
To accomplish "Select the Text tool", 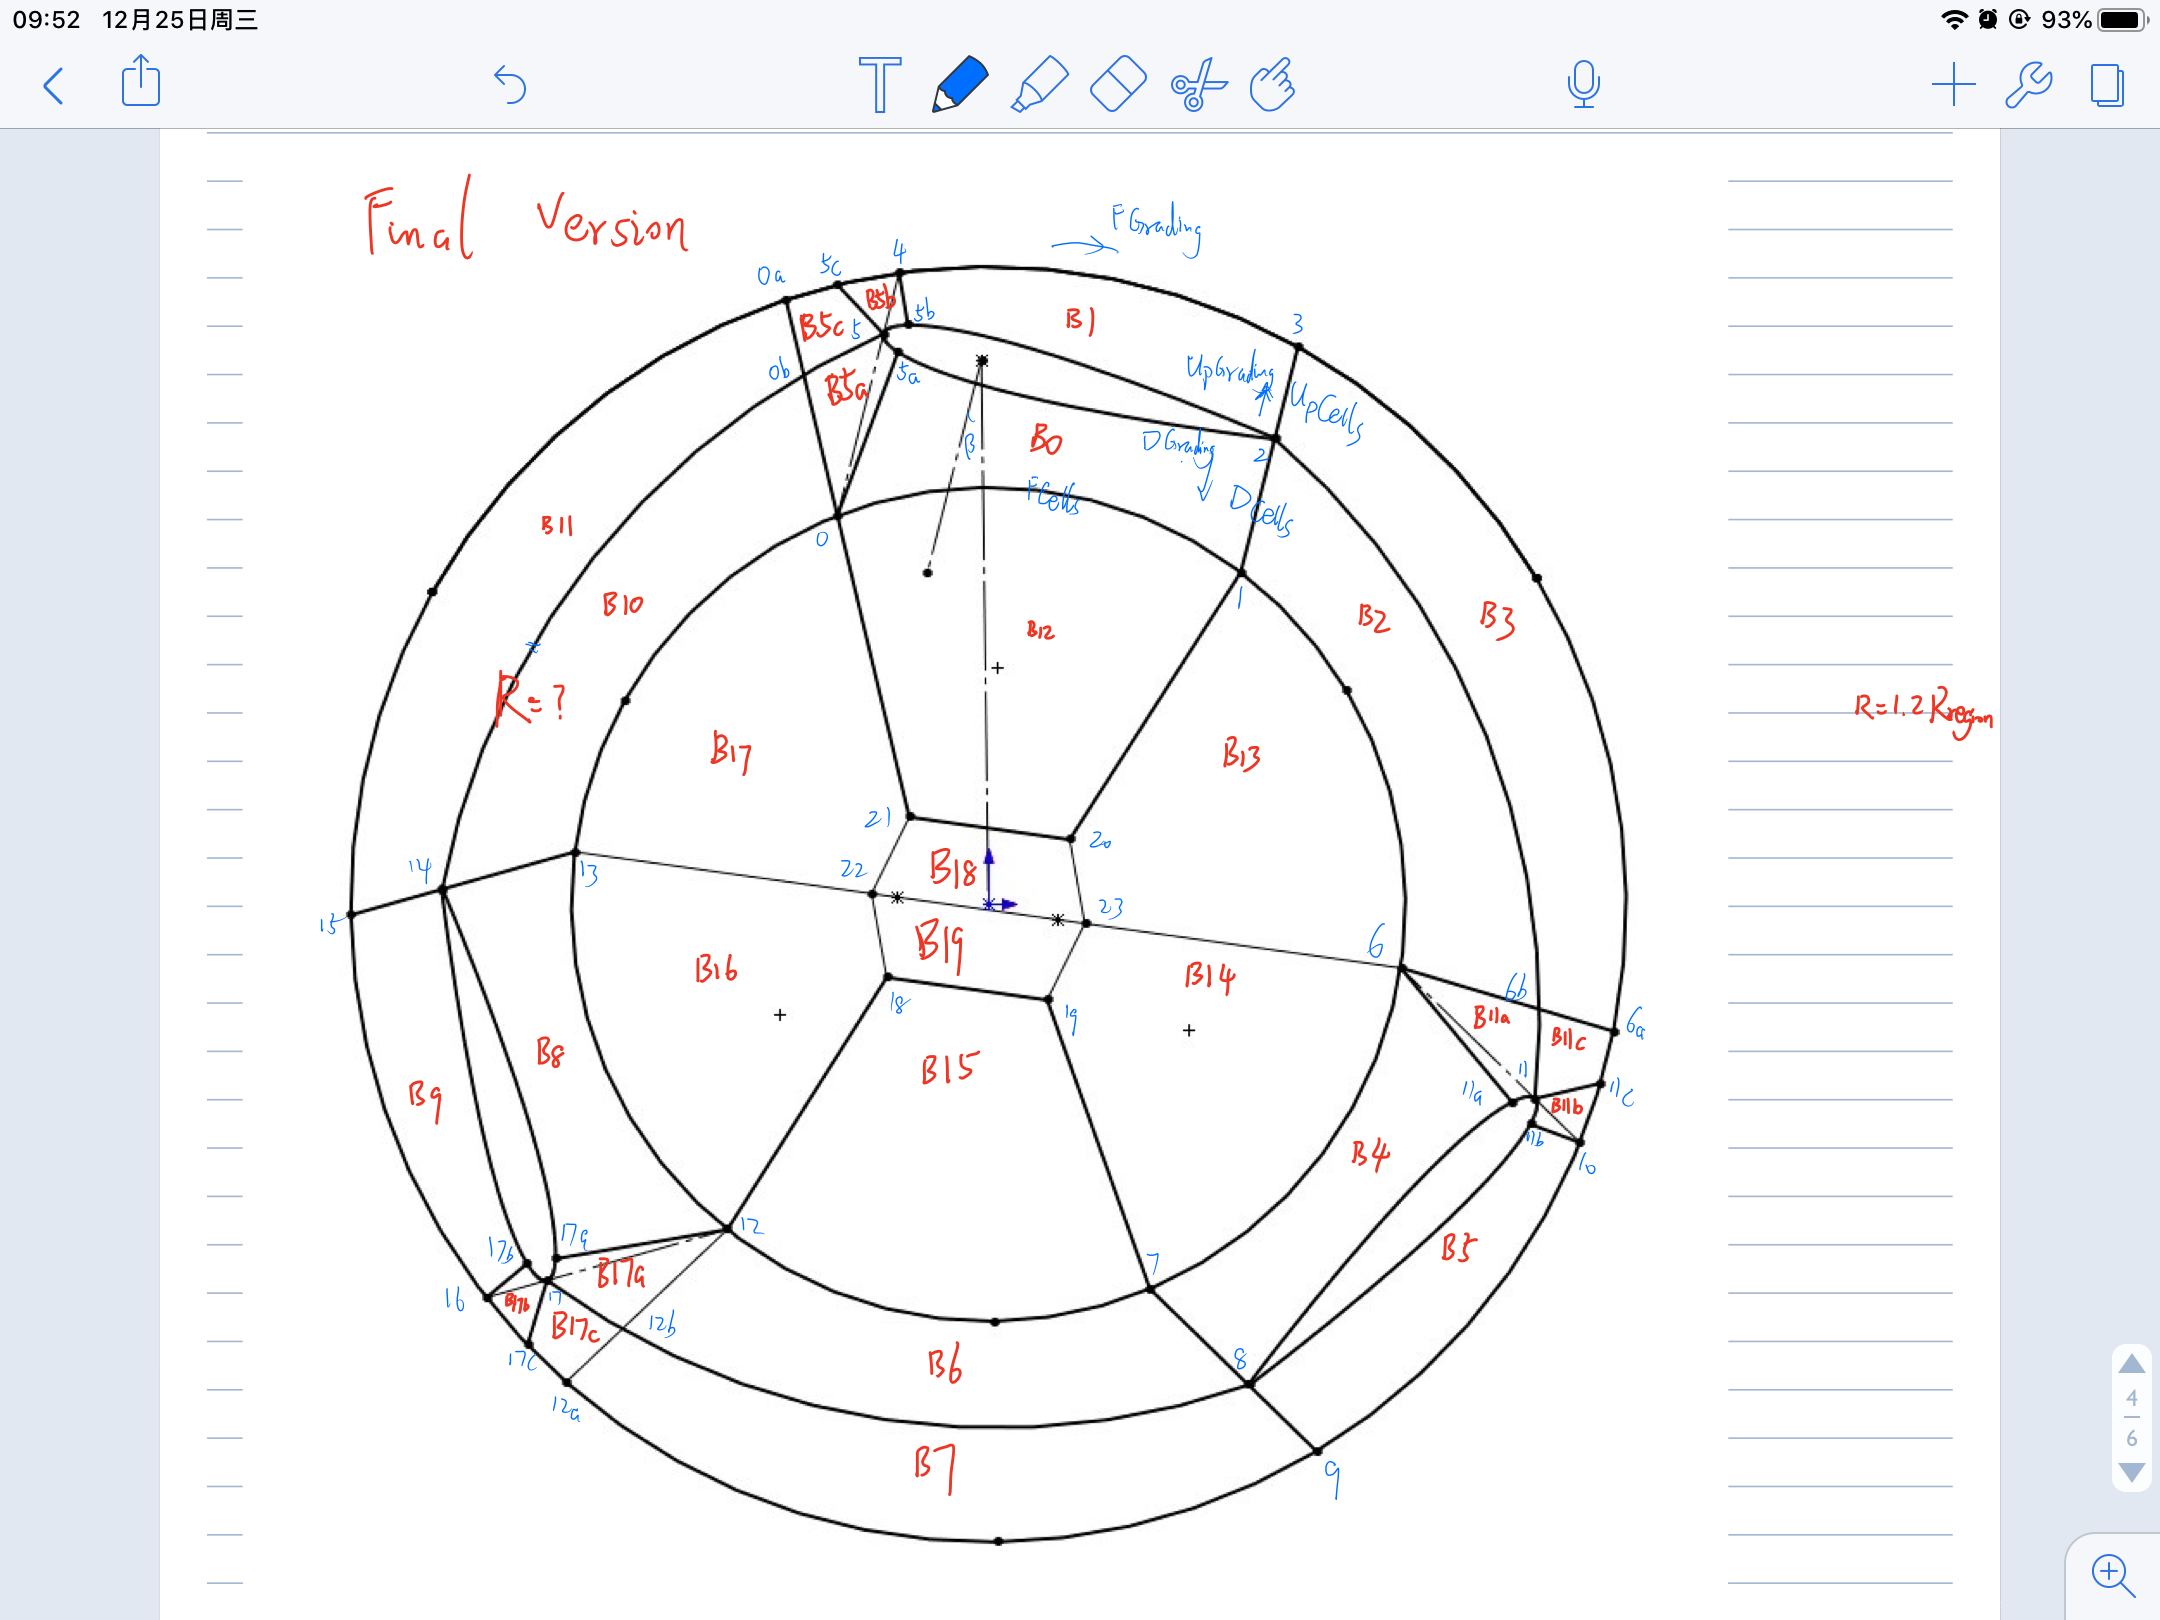I will click(879, 85).
